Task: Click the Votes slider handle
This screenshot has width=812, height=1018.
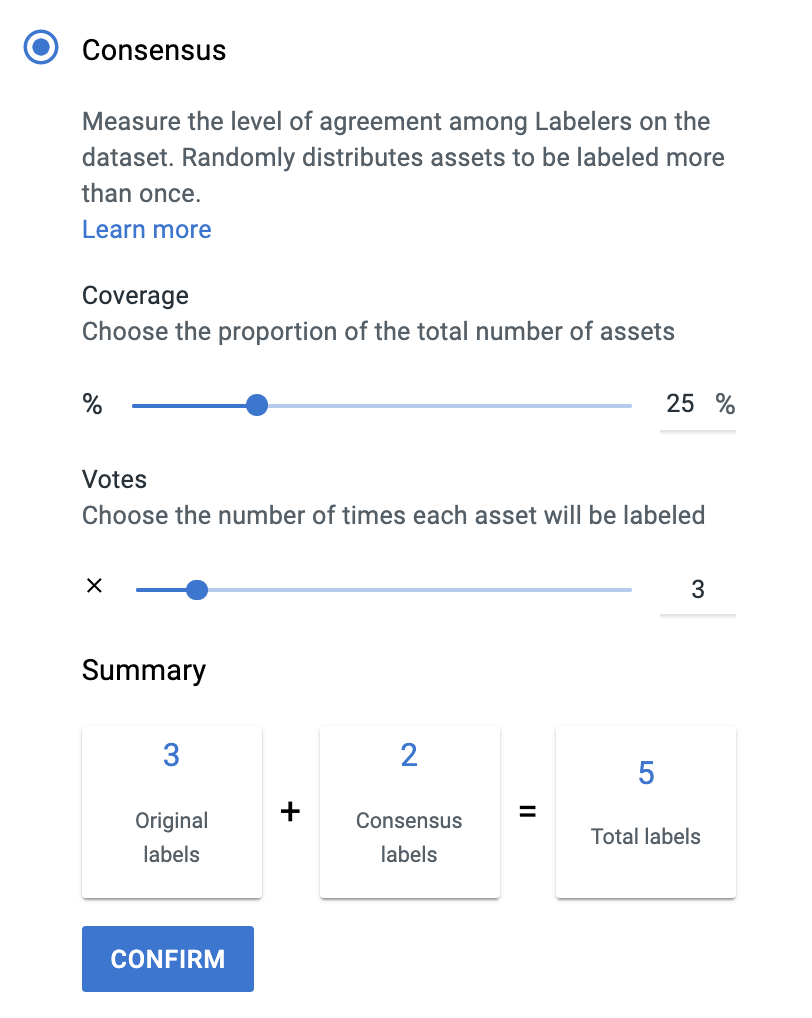Action: click(x=197, y=590)
